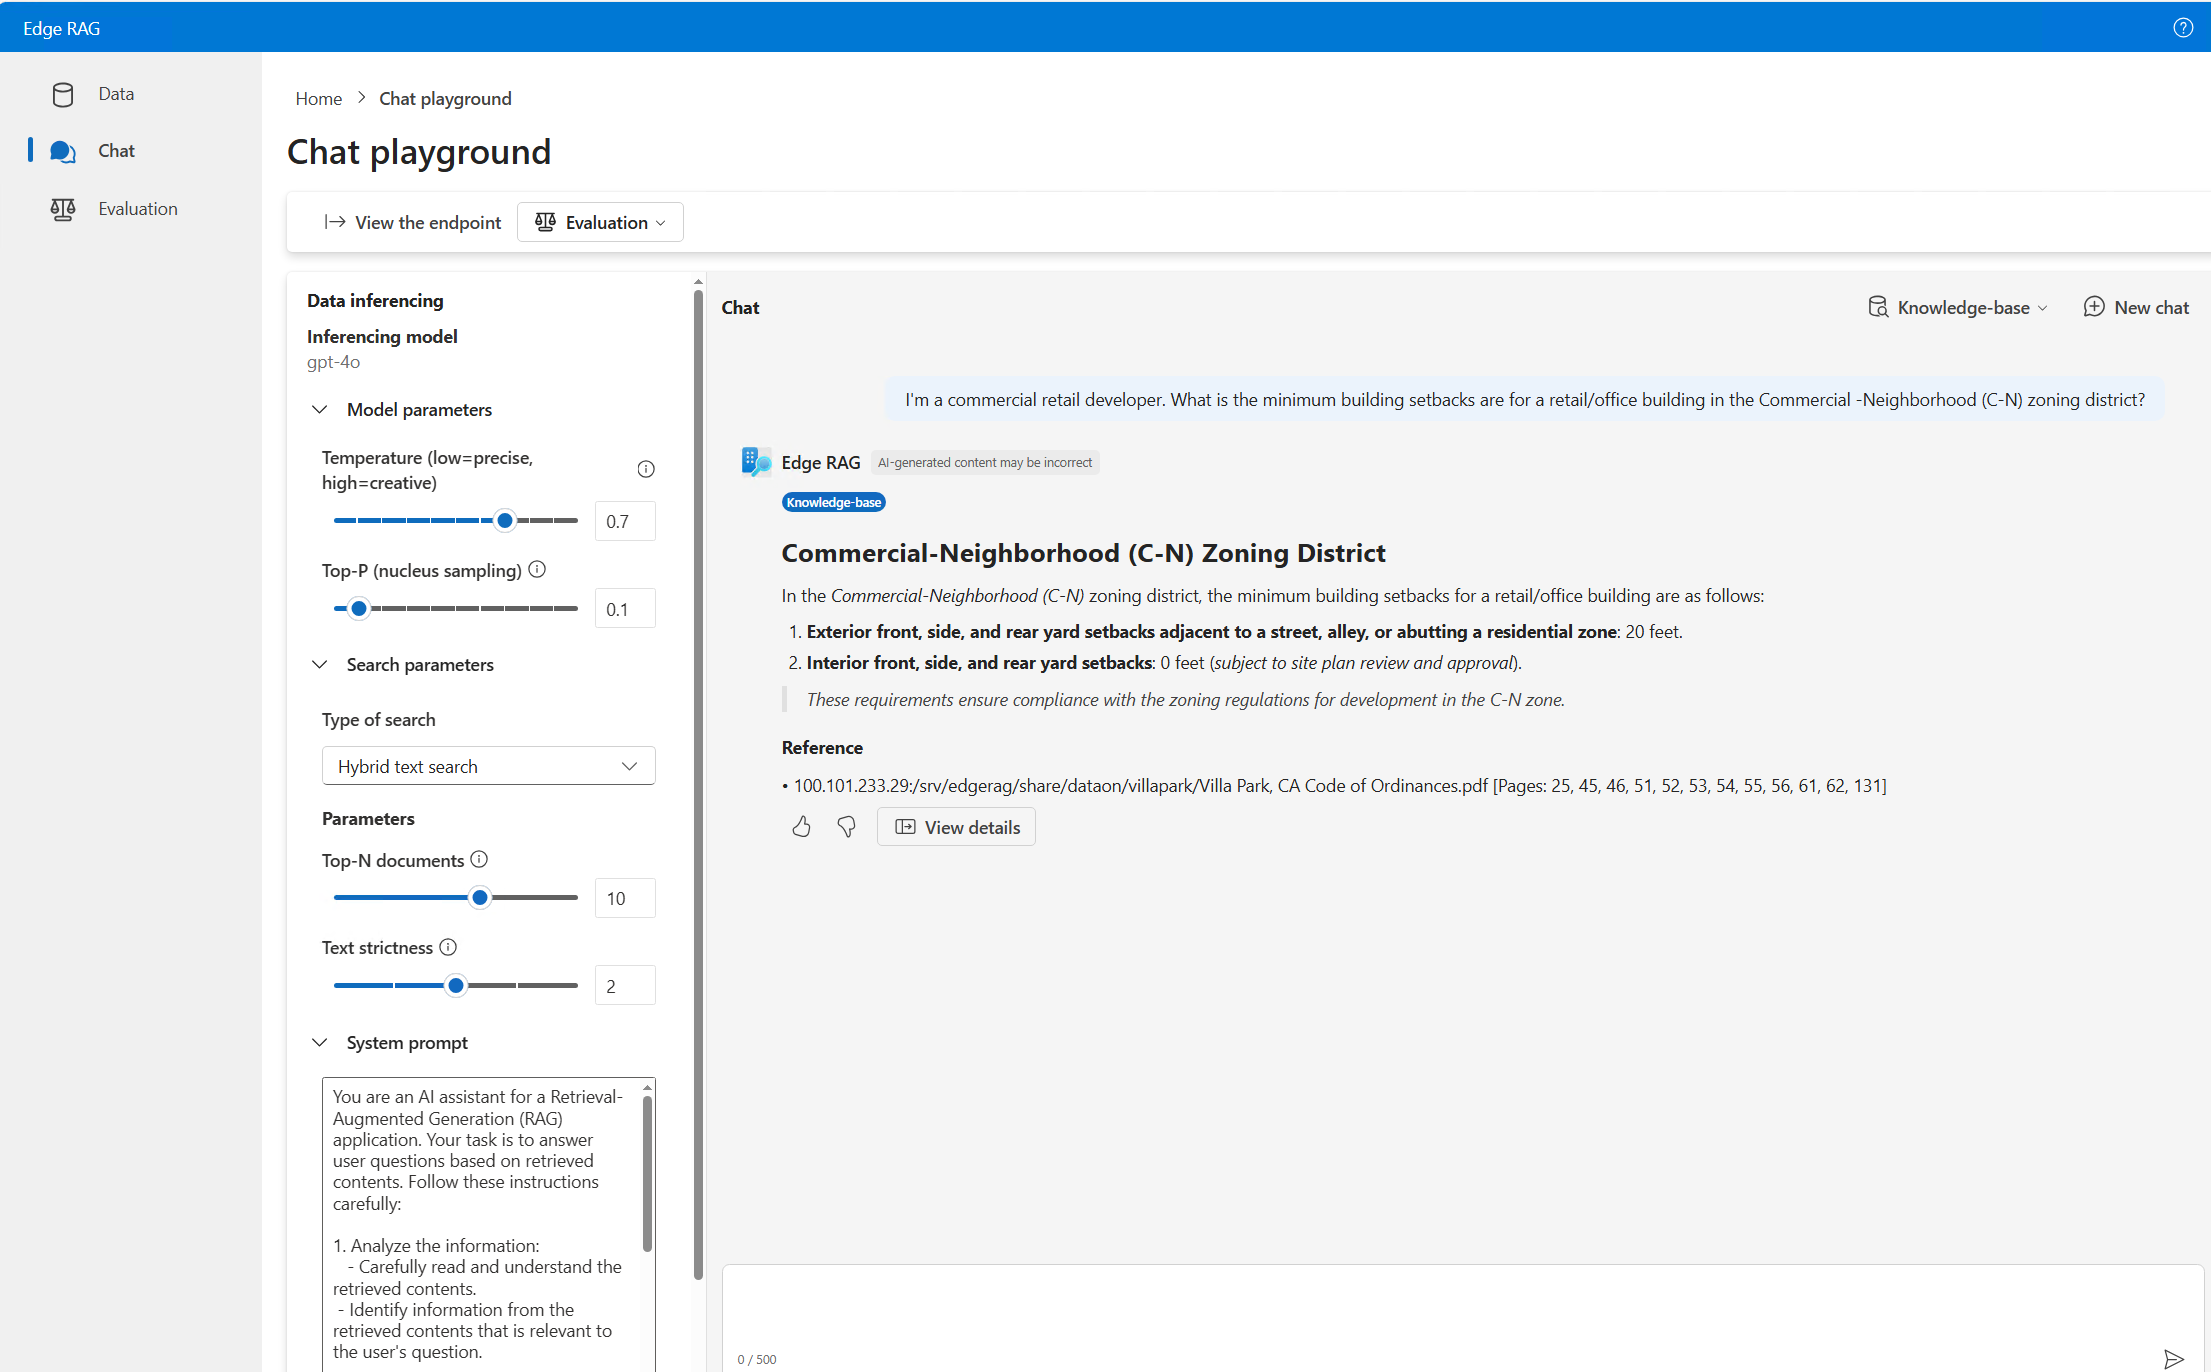2211x1372 pixels.
Task: Open the Evaluation dropdown in toolbar
Action: click(x=600, y=222)
